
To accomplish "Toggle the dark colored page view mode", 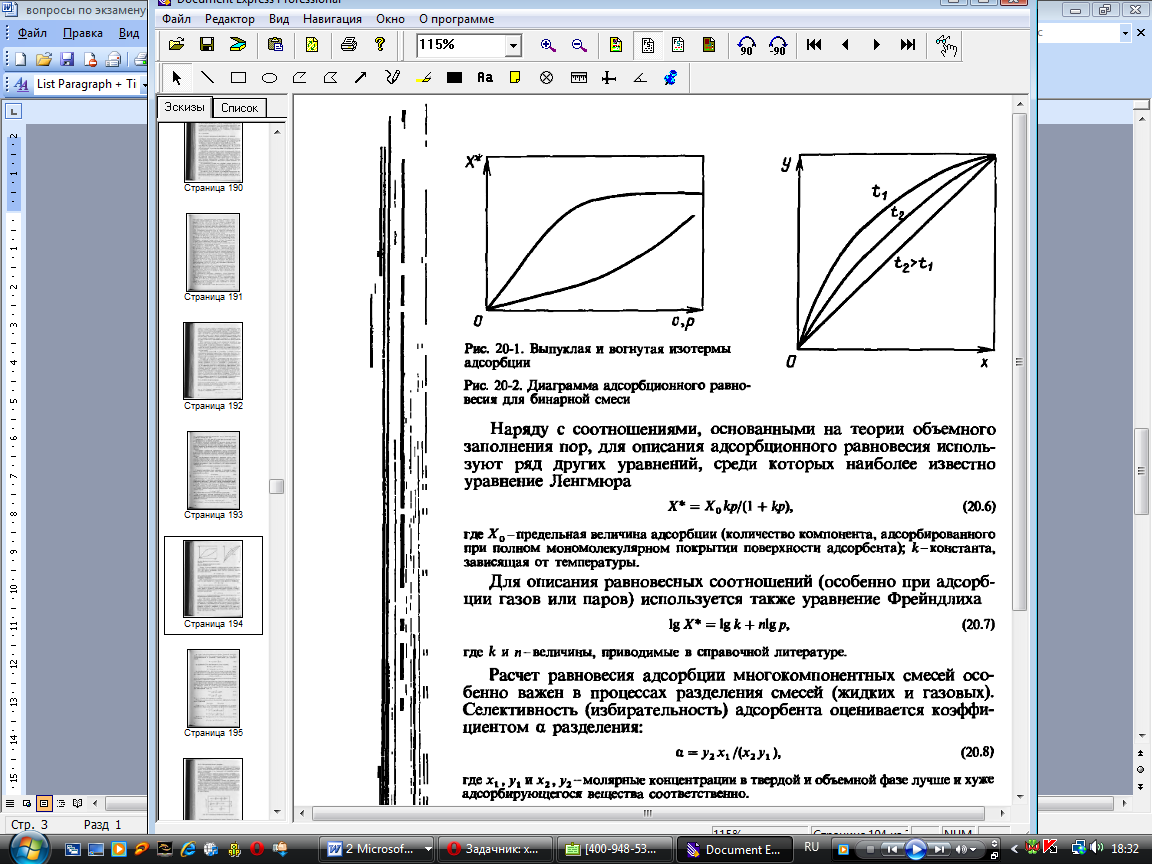I will tap(709, 45).
